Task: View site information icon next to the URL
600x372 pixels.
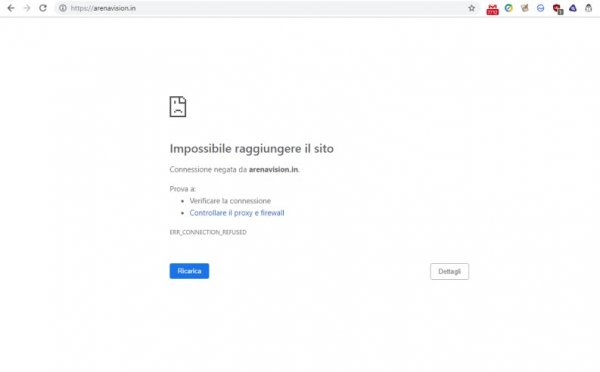Action: 62,8
